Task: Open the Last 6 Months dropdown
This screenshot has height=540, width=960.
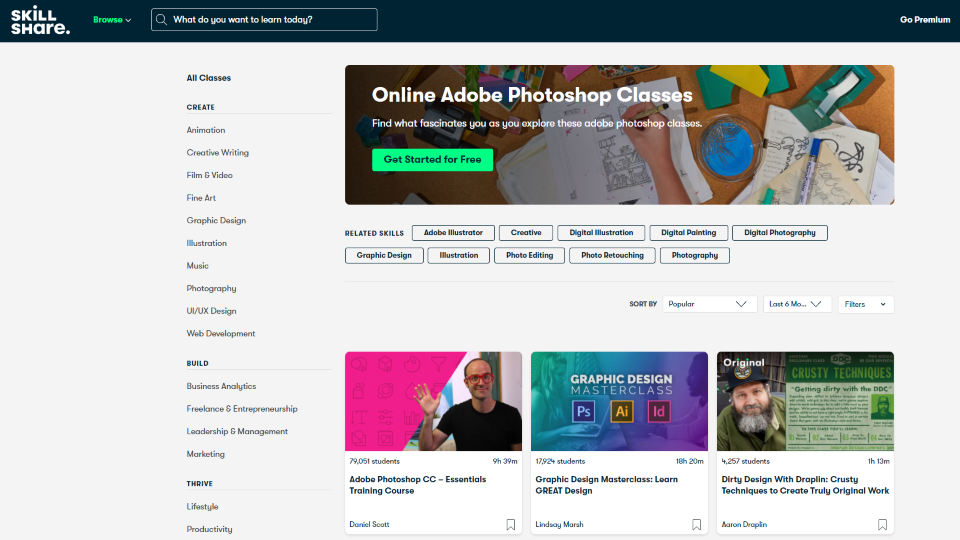Action: tap(797, 304)
